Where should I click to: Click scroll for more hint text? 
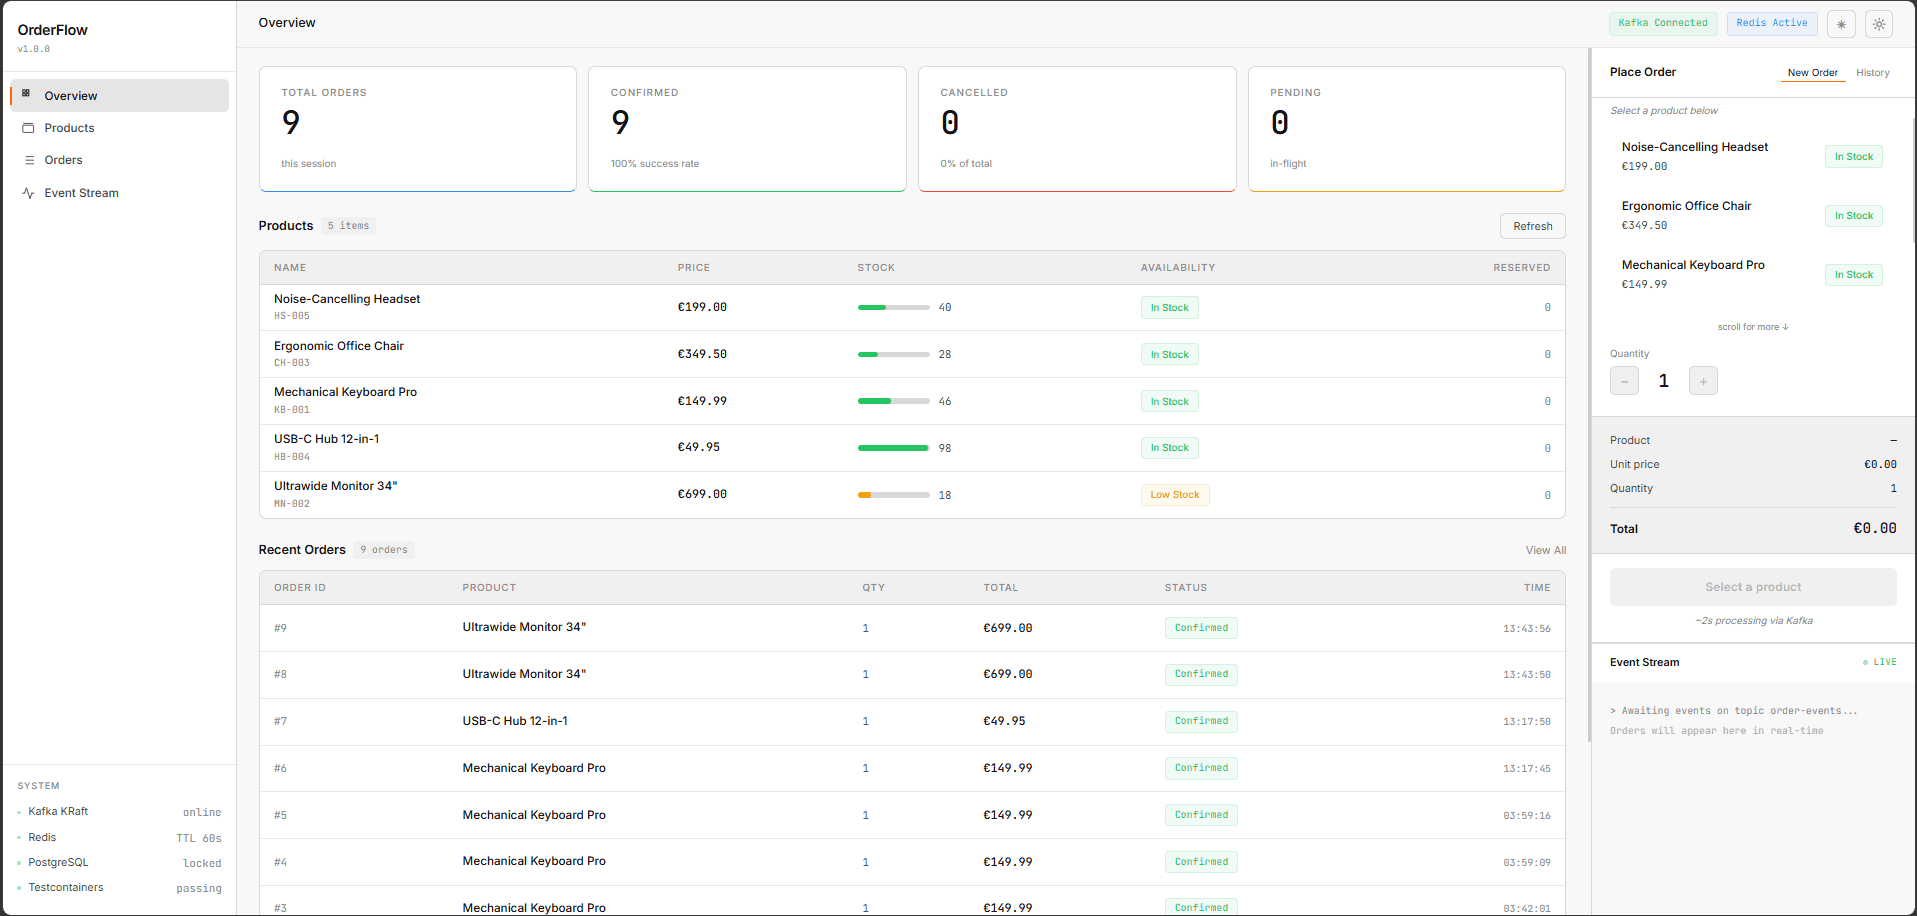pyautogui.click(x=1752, y=327)
